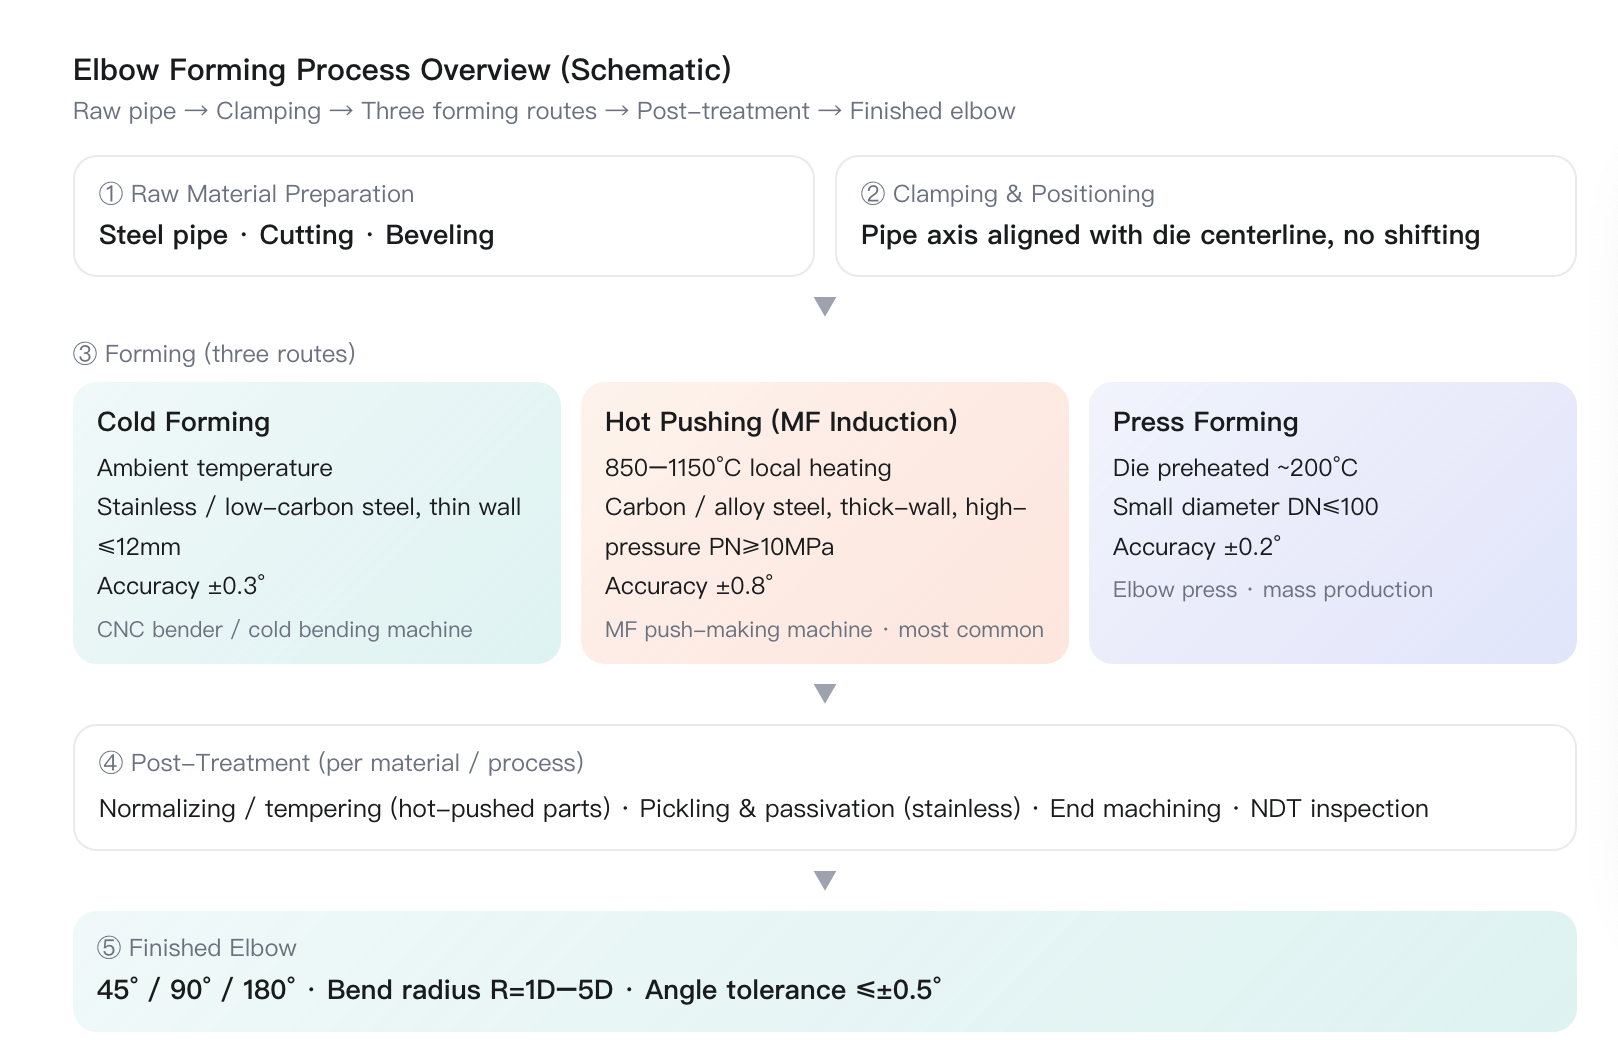Screen dimensions: 1618x1040
Task: Click the Steel pipe Cutting Beveling text
Action: pyautogui.click(x=296, y=235)
